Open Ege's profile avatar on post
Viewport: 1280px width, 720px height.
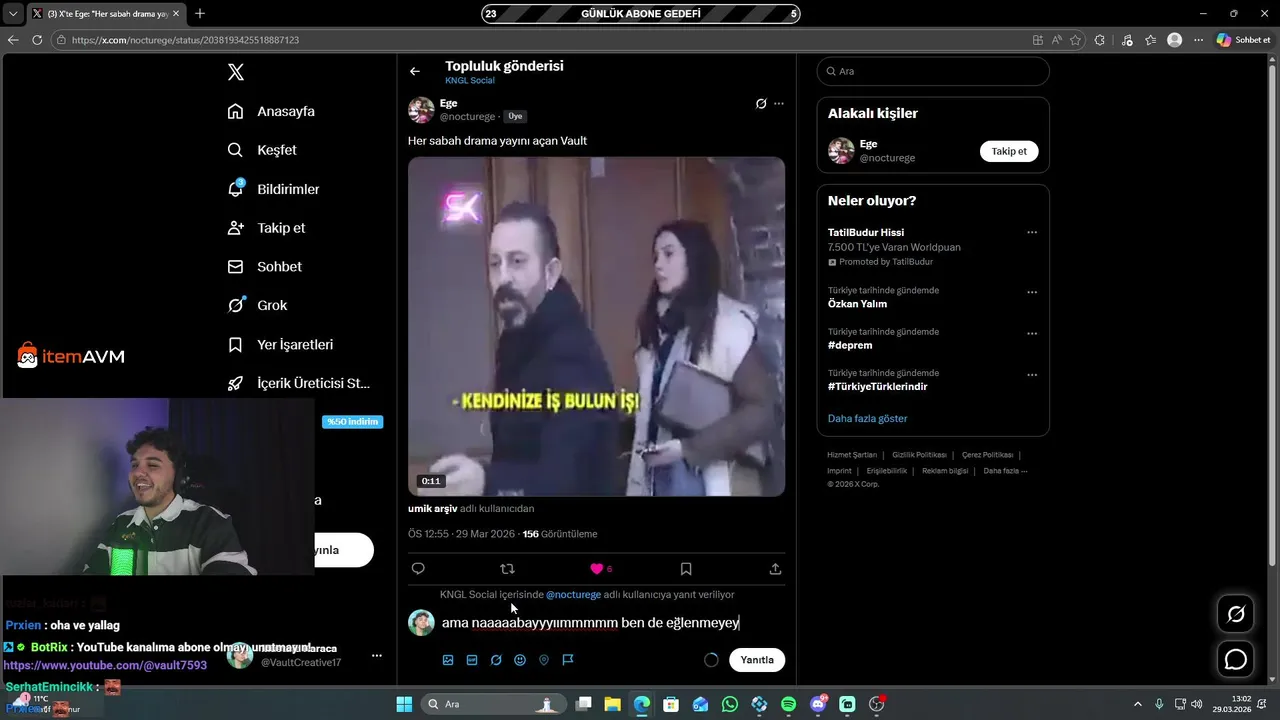[x=421, y=110]
